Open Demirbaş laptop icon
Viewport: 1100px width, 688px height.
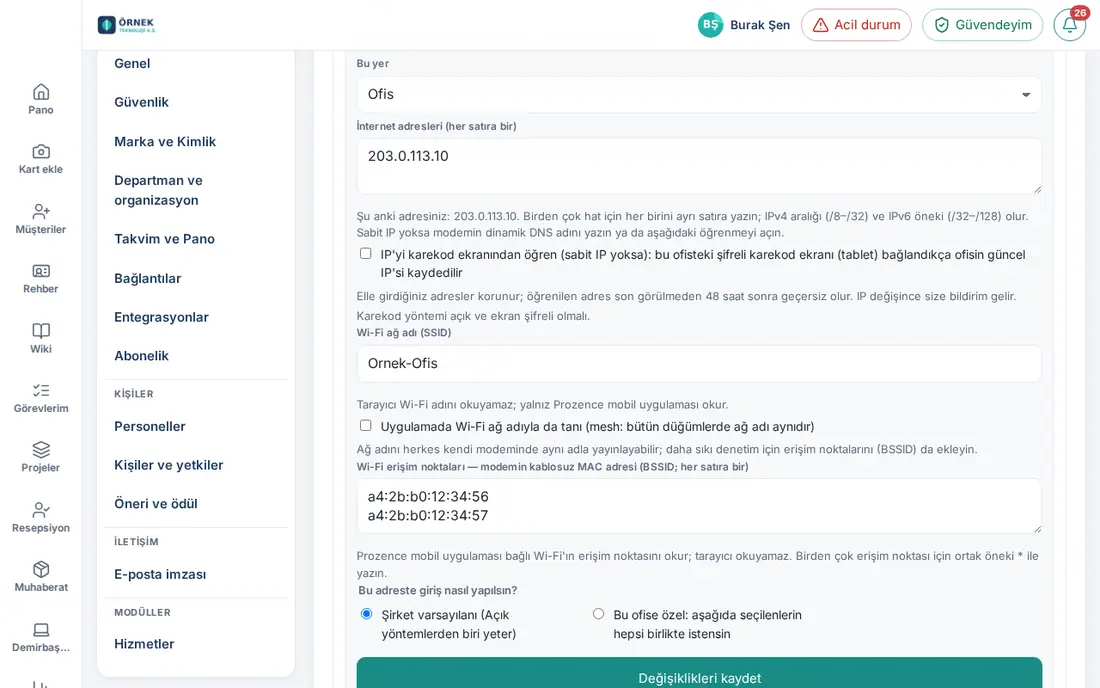coord(41,629)
